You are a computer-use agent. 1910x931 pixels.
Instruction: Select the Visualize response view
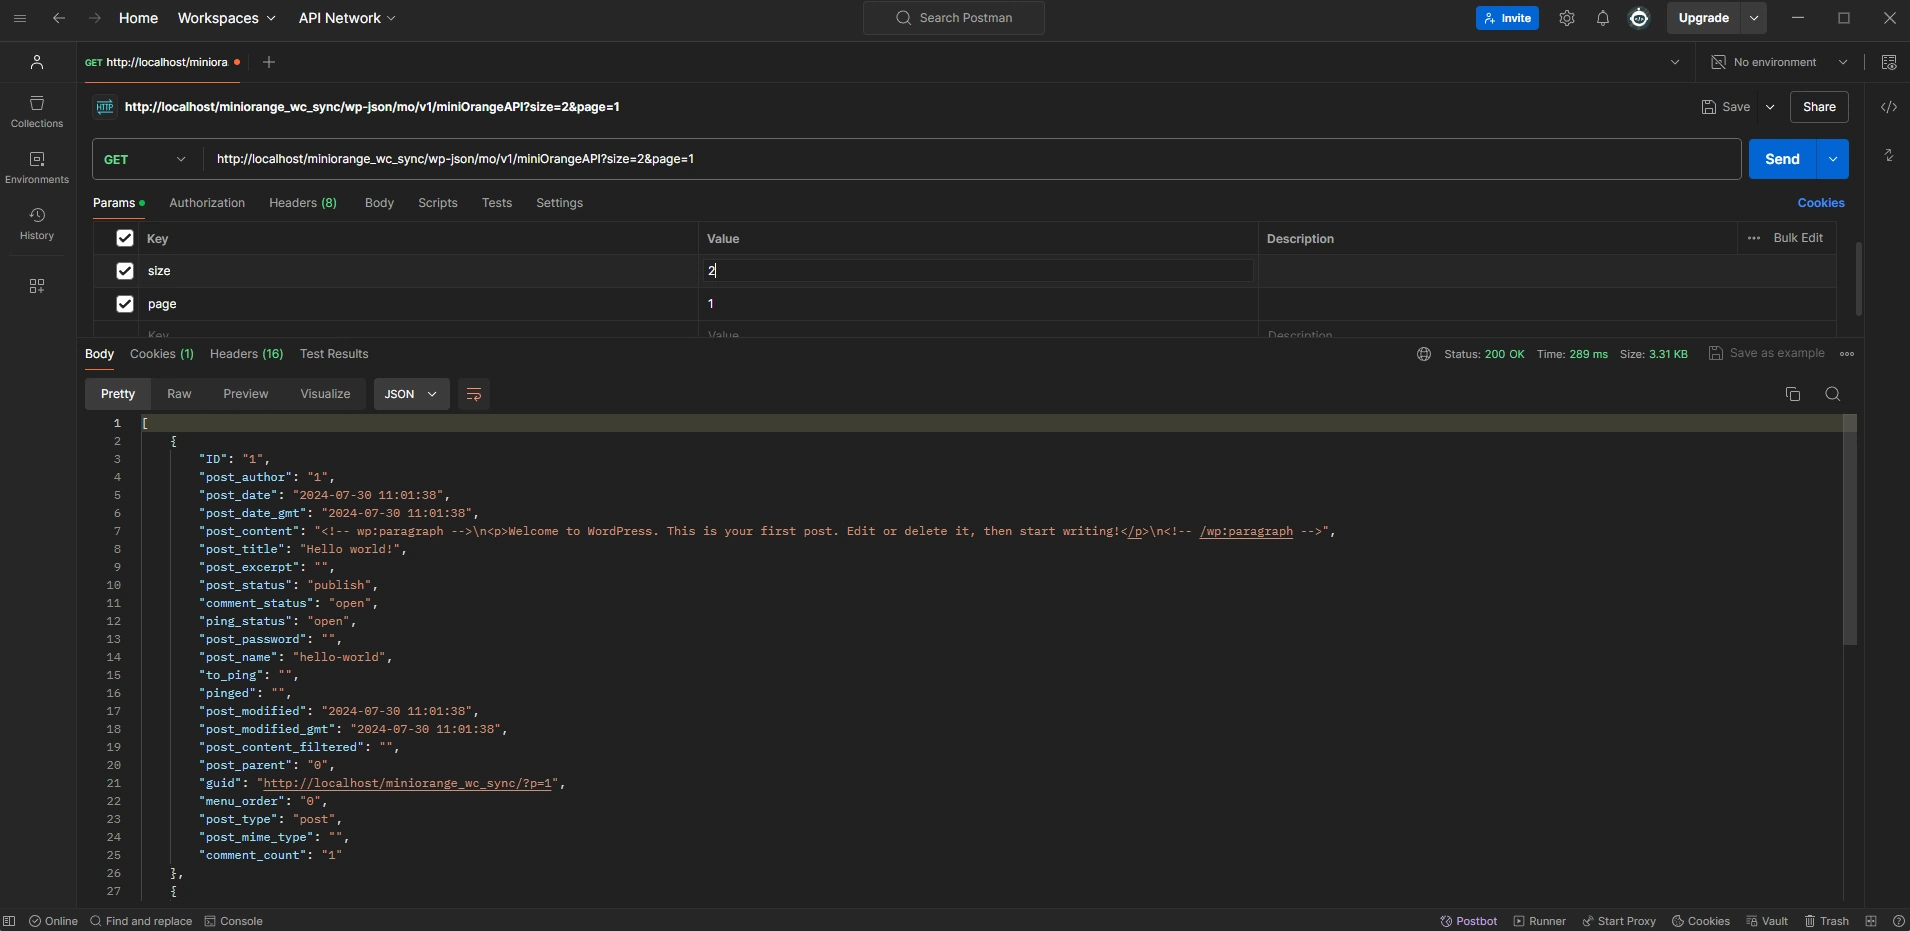(x=325, y=394)
